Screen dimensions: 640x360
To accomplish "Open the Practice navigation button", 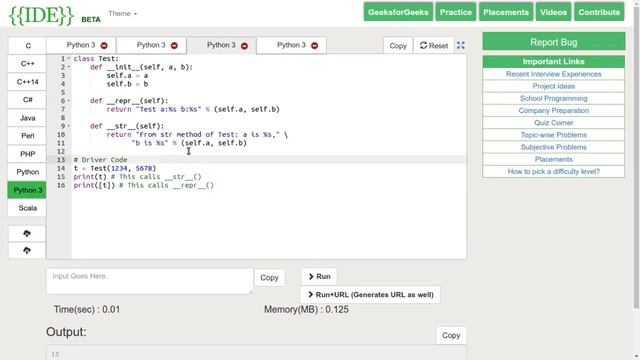I will 456,12.
